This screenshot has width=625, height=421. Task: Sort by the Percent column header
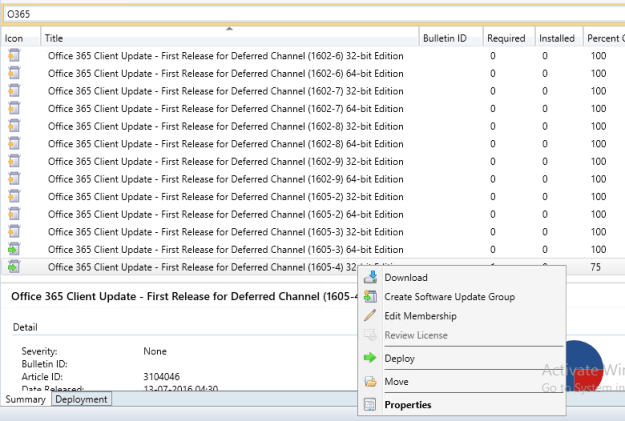tap(604, 38)
